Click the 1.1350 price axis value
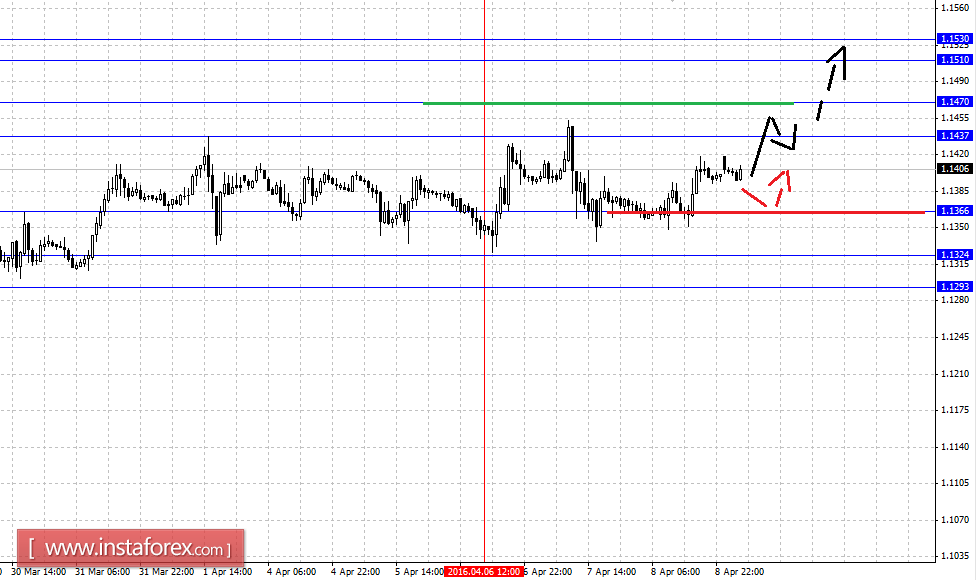This screenshot has height=580, width=977. pos(955,227)
